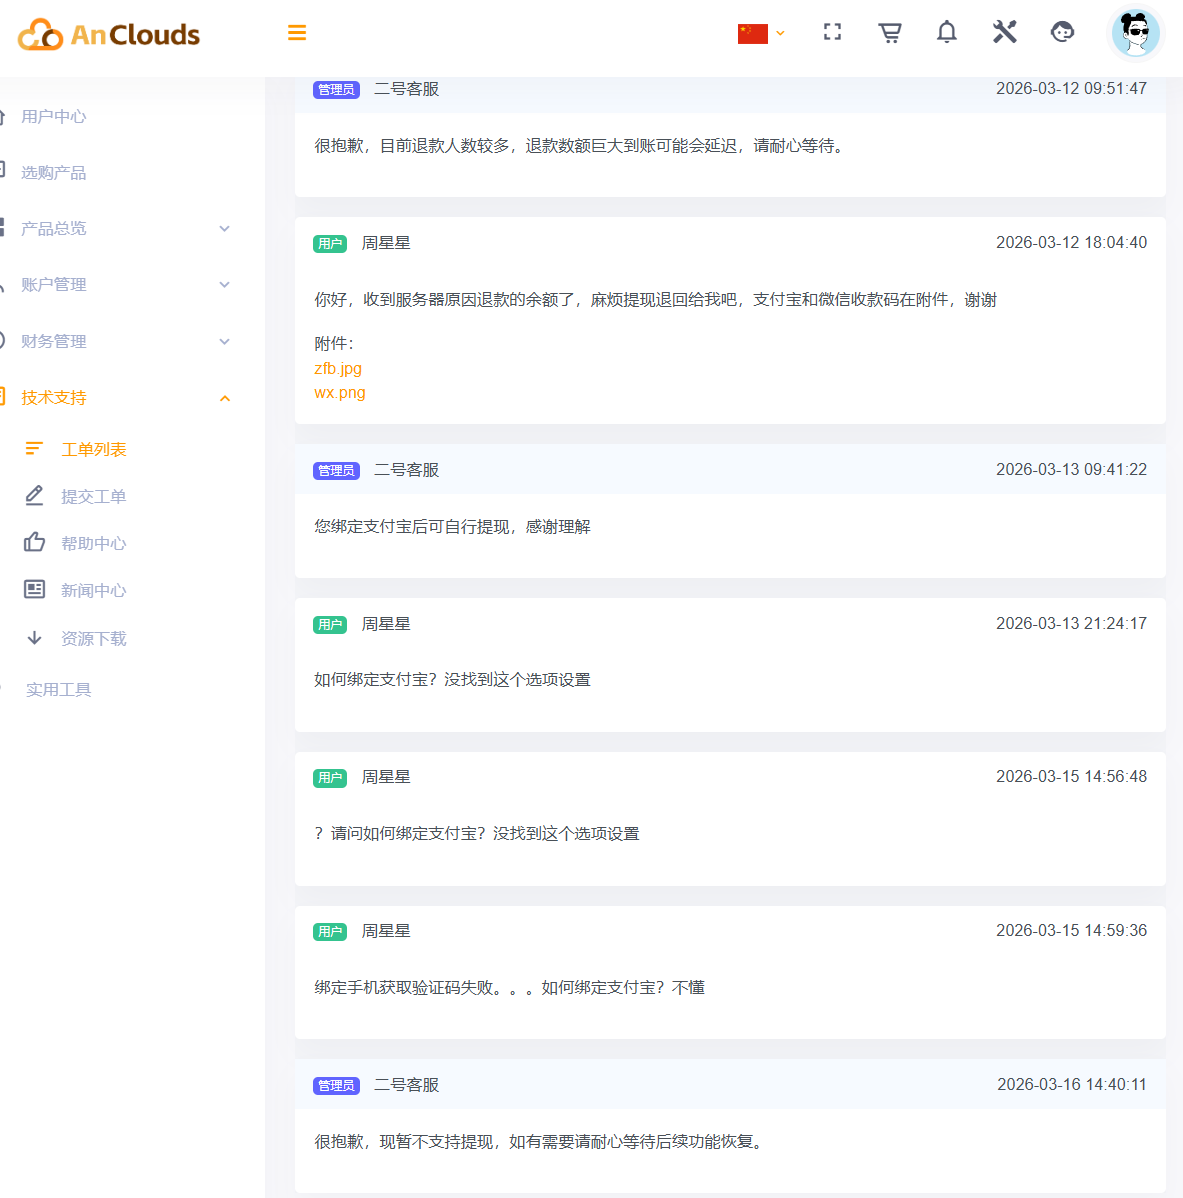Viewport: 1183px width, 1198px height.
Task: Open 选购产品 in the sidebar
Action: 53,173
